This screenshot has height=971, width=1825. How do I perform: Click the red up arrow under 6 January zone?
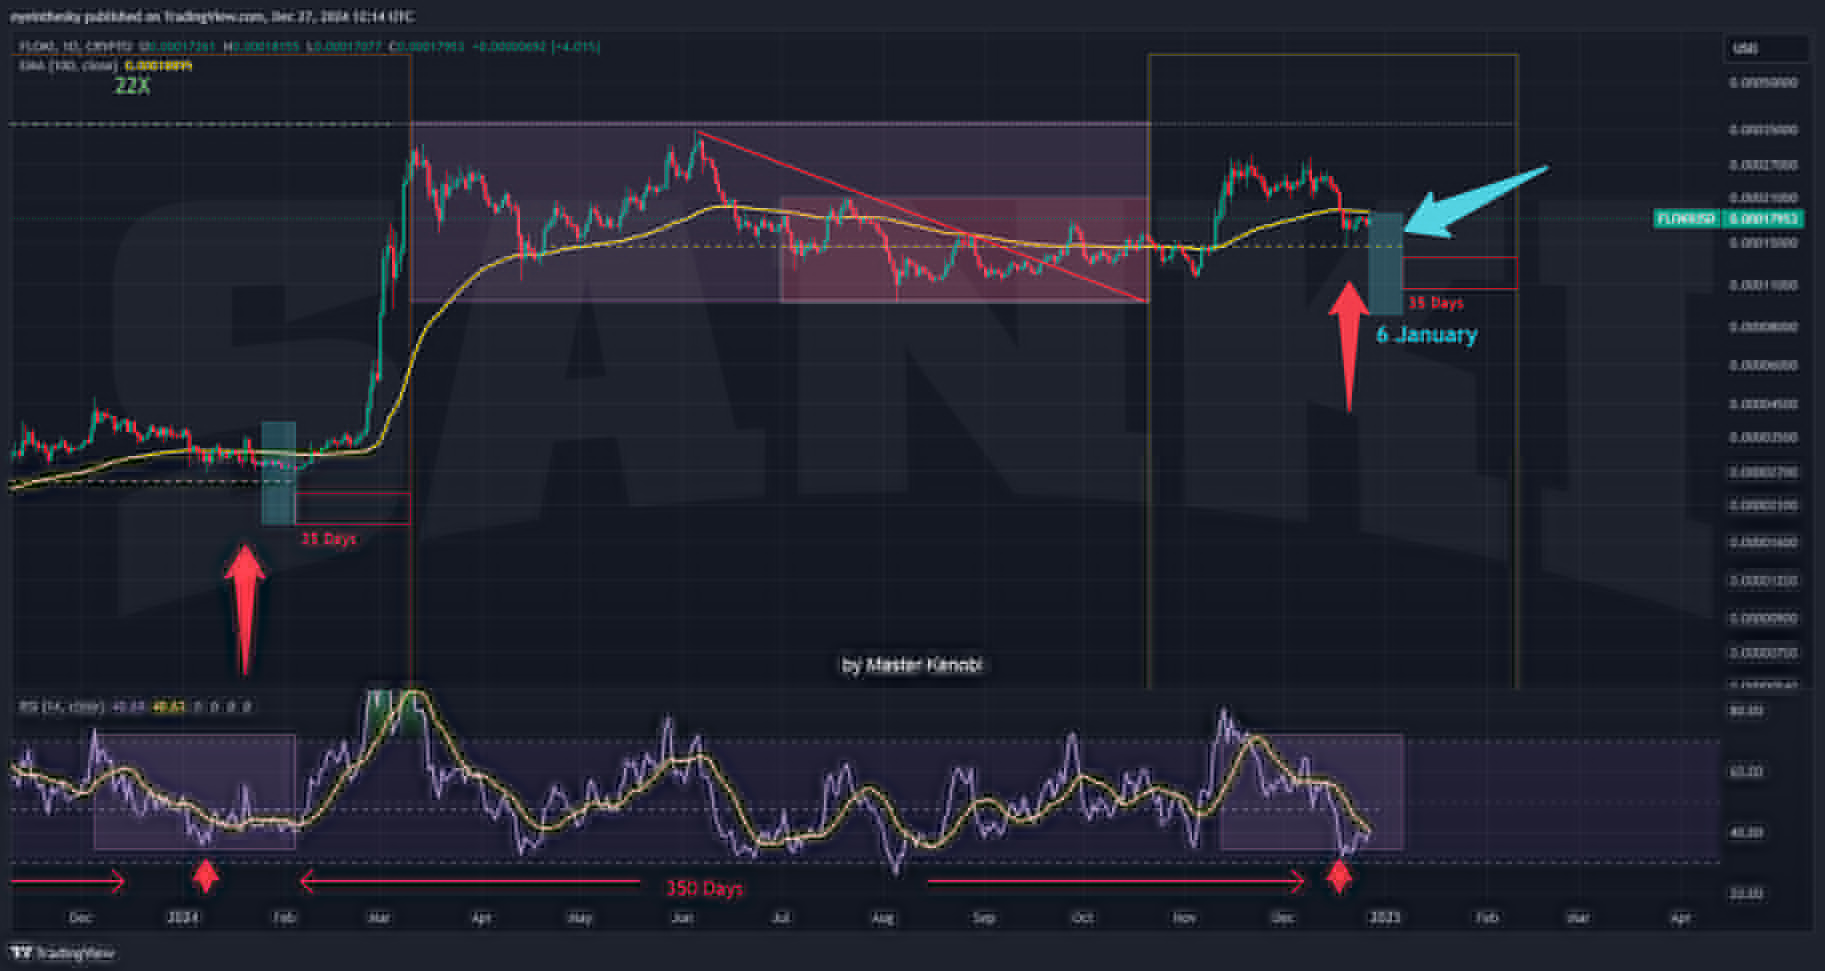(1348, 345)
